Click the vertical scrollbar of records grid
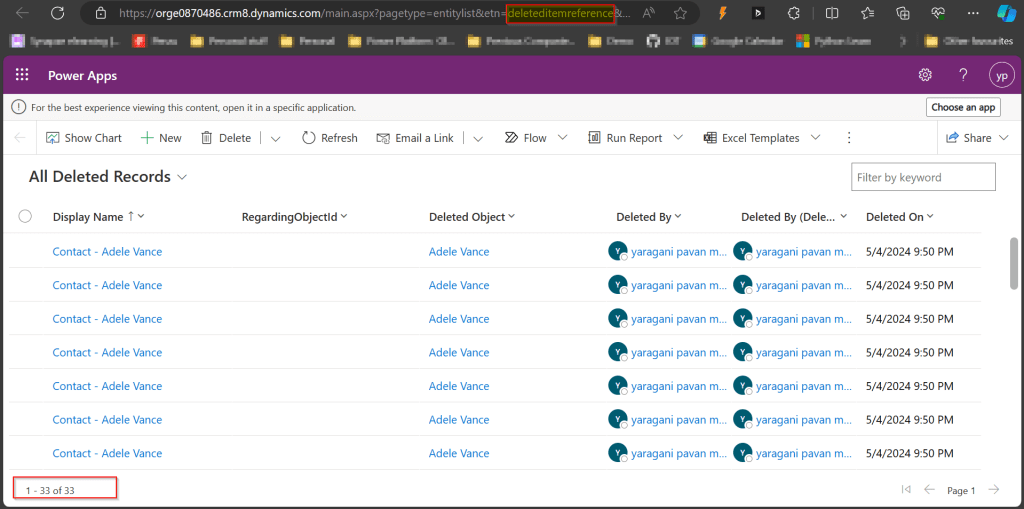Image resolution: width=1024 pixels, height=509 pixels. [x=1014, y=260]
